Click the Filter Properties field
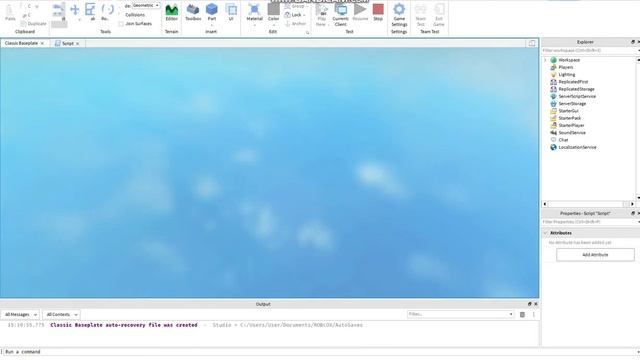 (589, 222)
